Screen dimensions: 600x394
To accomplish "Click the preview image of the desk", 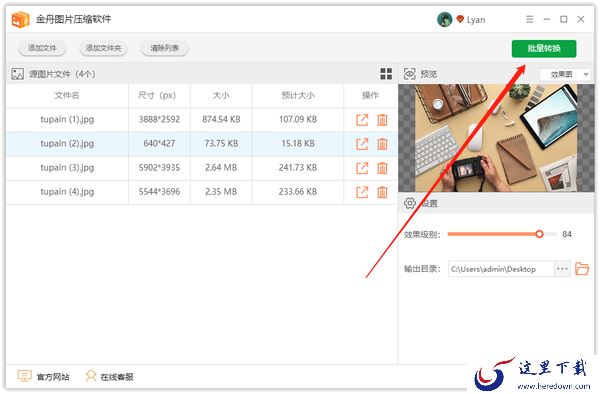I will 496,138.
